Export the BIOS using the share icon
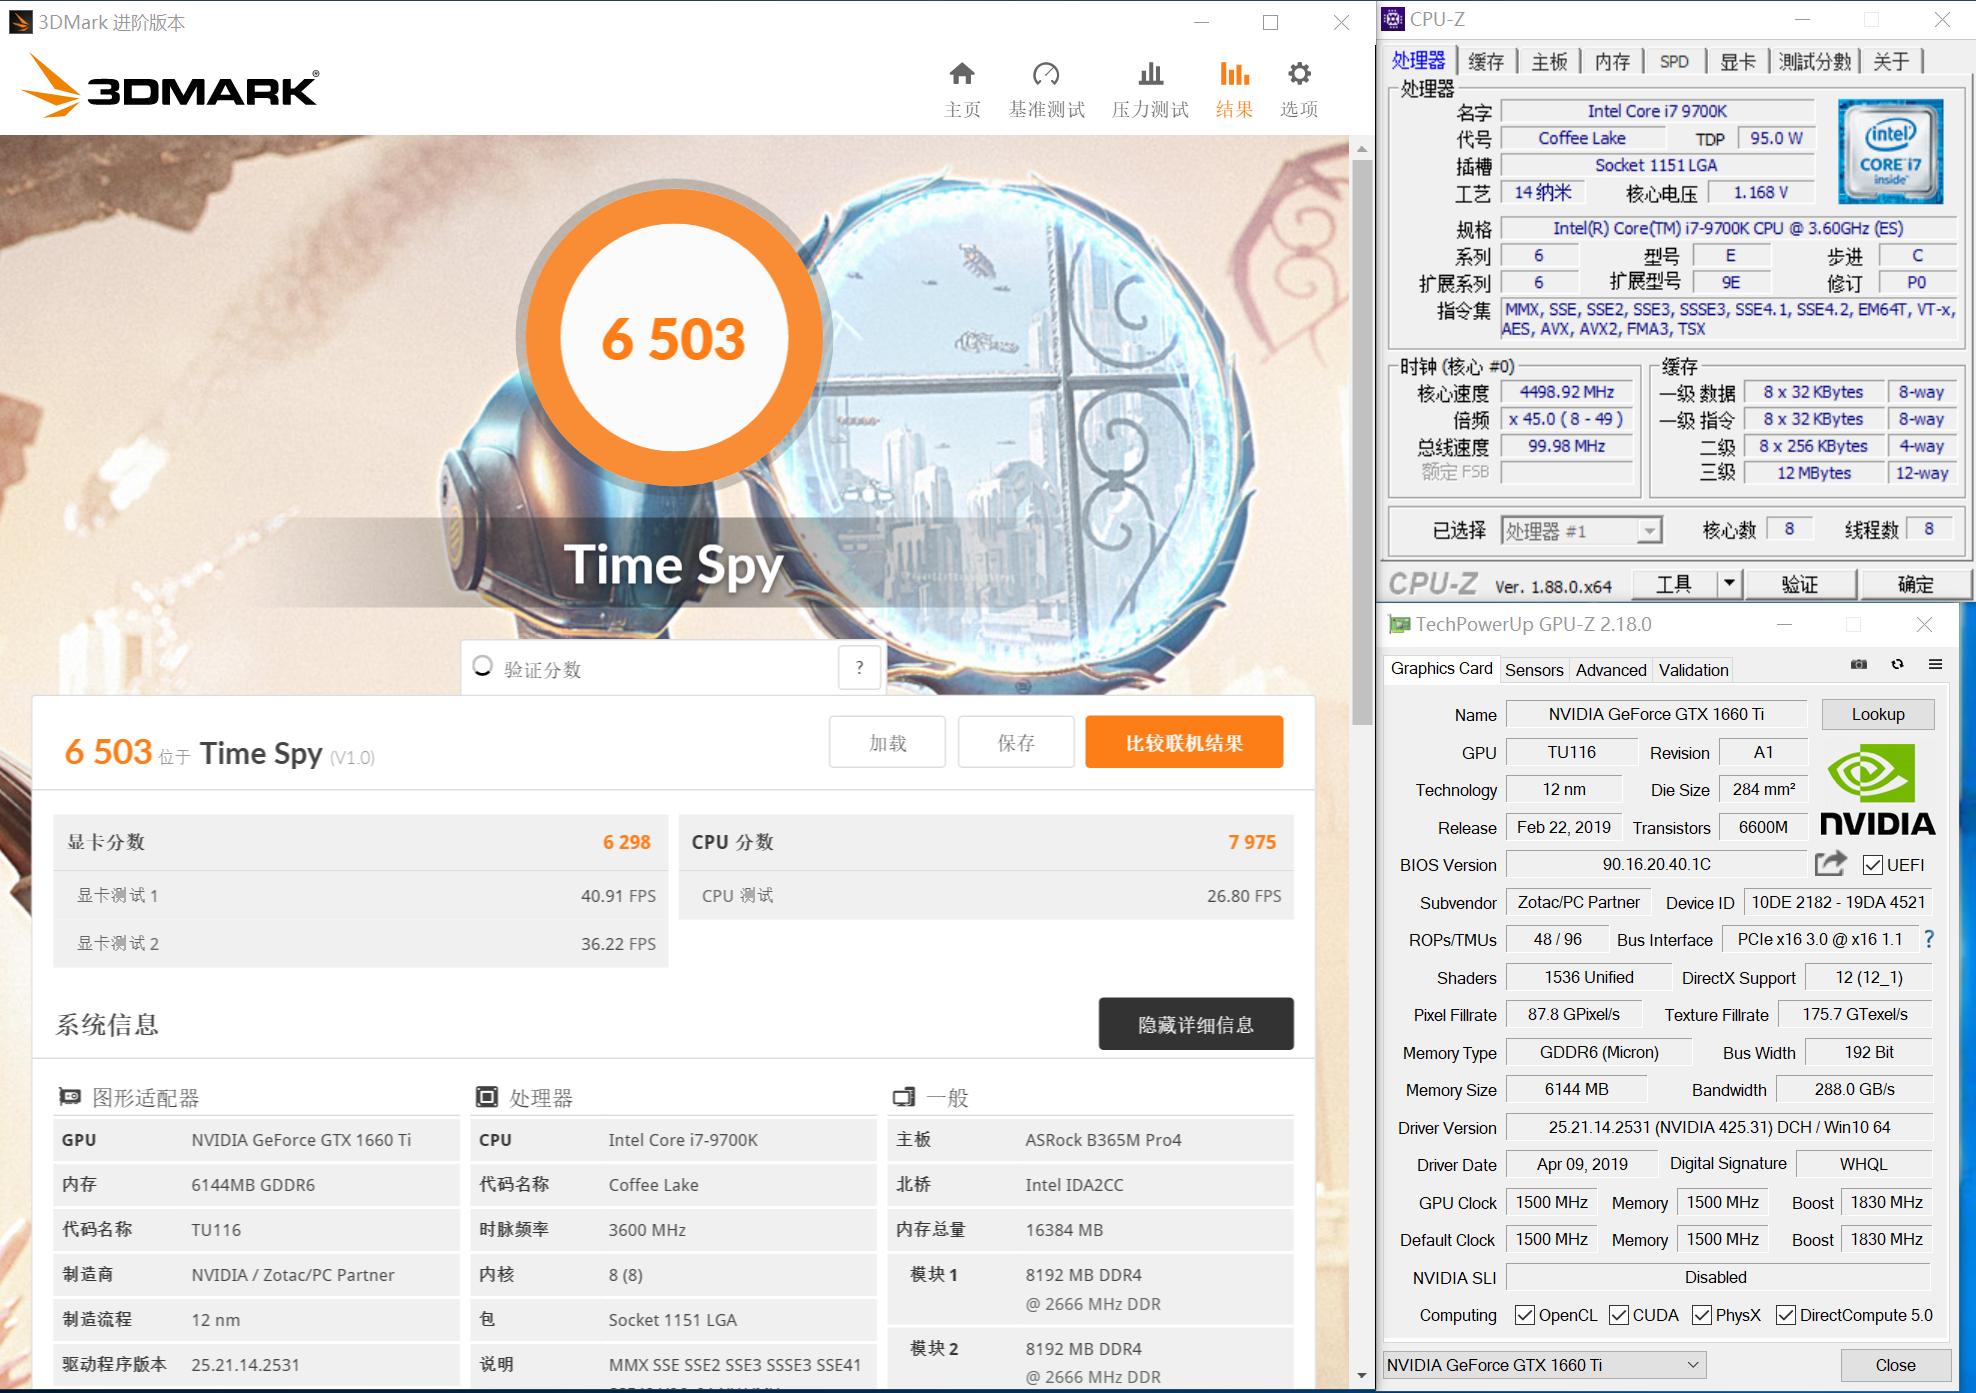This screenshot has height=1393, width=1976. pos(1830,863)
